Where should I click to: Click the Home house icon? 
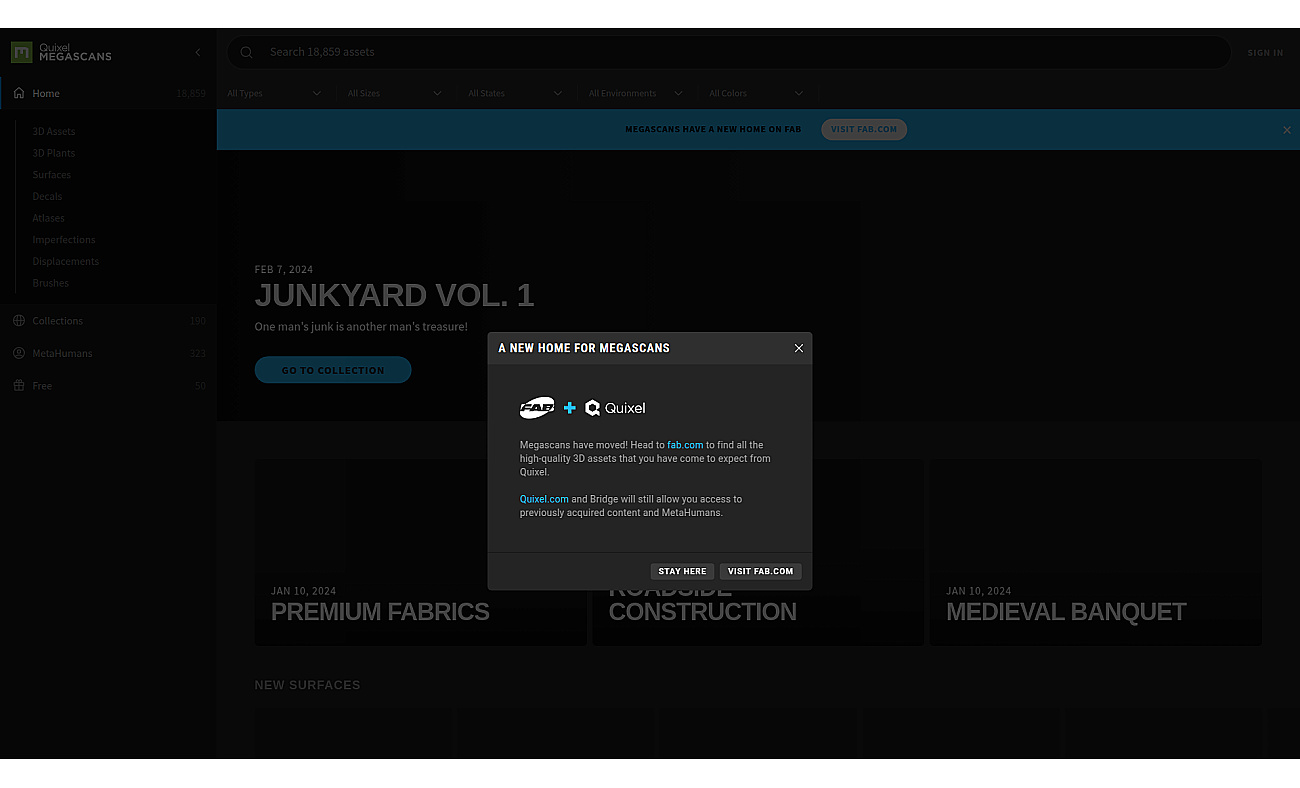coord(19,93)
